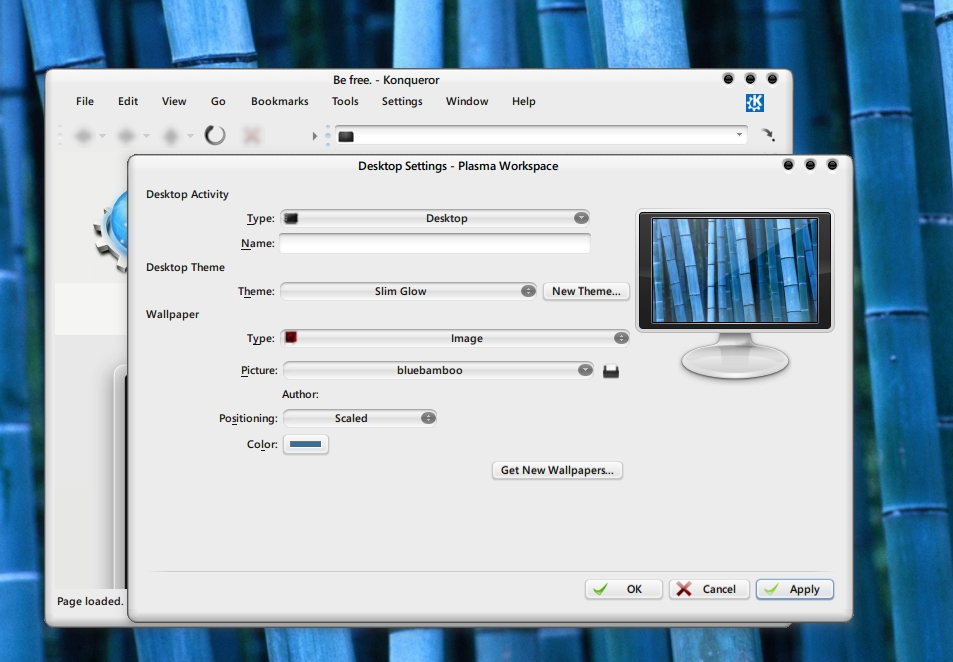Viewport: 953px width, 662px height.
Task: Confirm with the OK button
Action: pyautogui.click(x=624, y=589)
